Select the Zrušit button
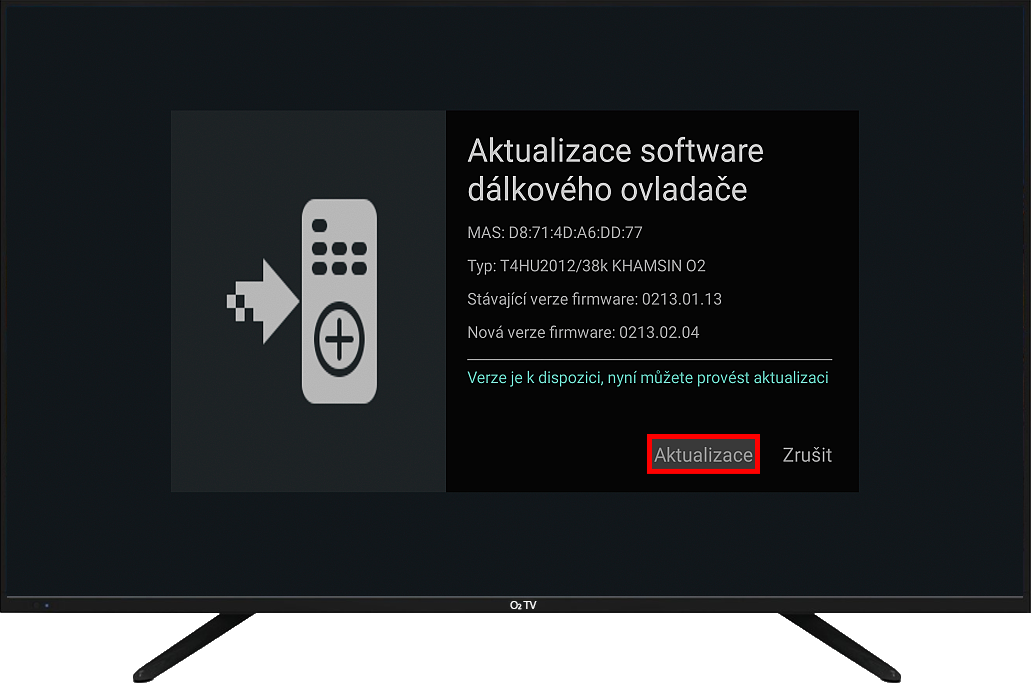Screen dimensions: 1031x683 click(x=807, y=455)
